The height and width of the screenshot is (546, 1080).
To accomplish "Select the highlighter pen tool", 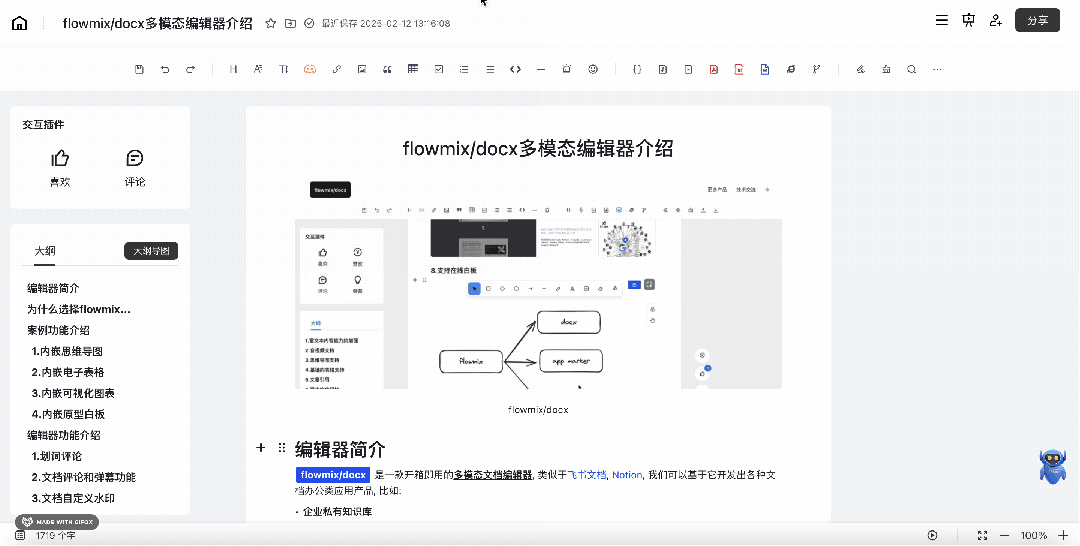I will pyautogui.click(x=860, y=70).
